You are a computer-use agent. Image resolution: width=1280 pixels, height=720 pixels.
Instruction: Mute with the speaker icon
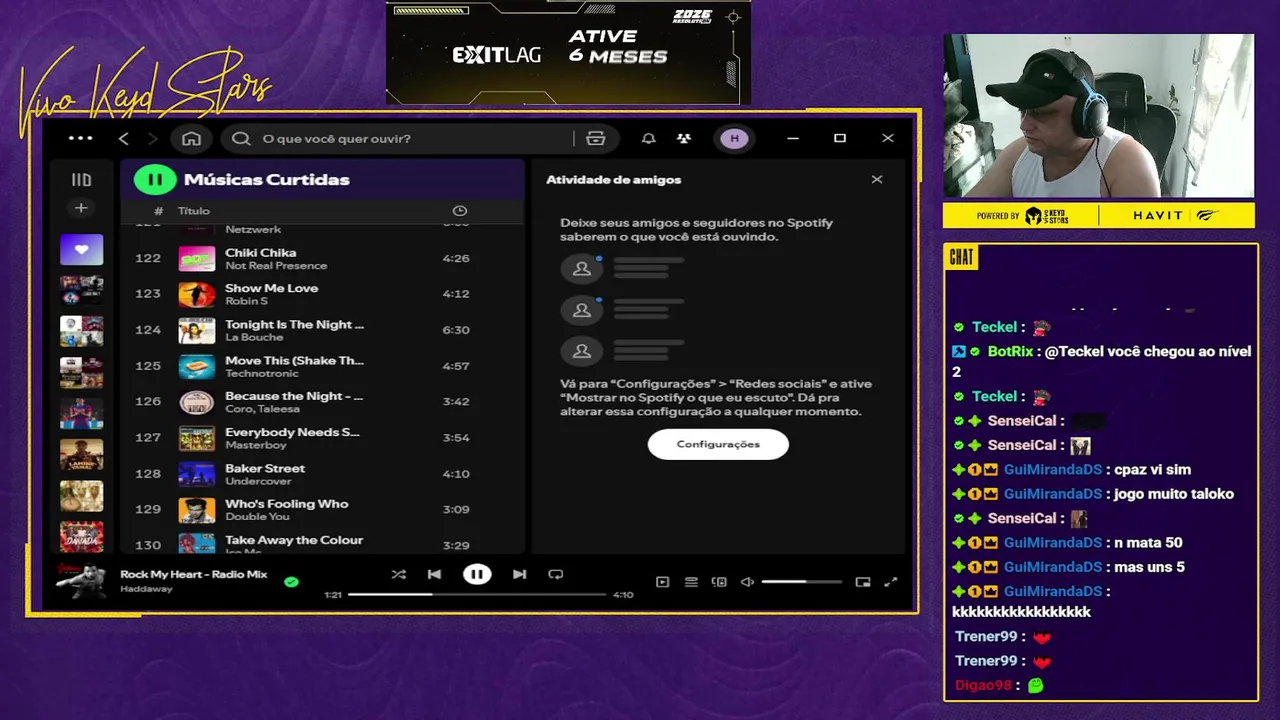[747, 582]
